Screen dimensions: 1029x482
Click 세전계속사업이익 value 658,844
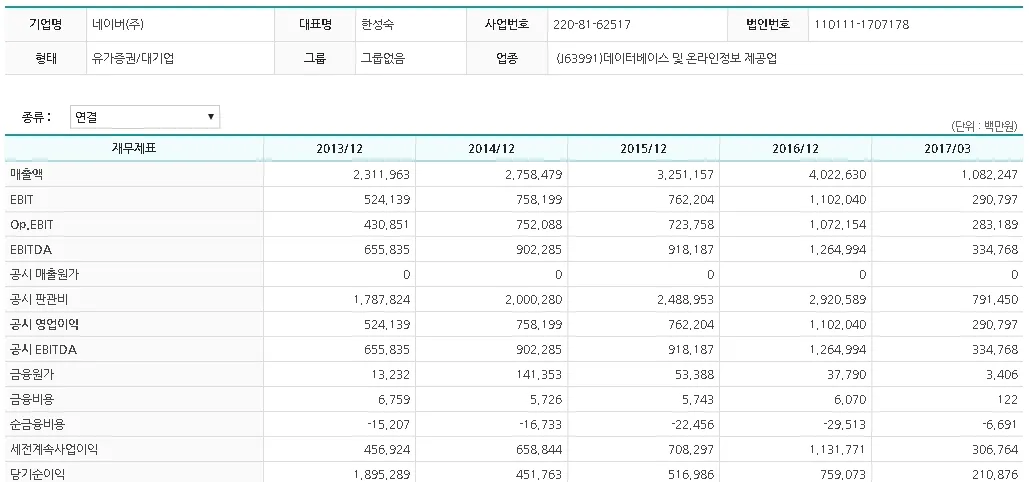538,450
